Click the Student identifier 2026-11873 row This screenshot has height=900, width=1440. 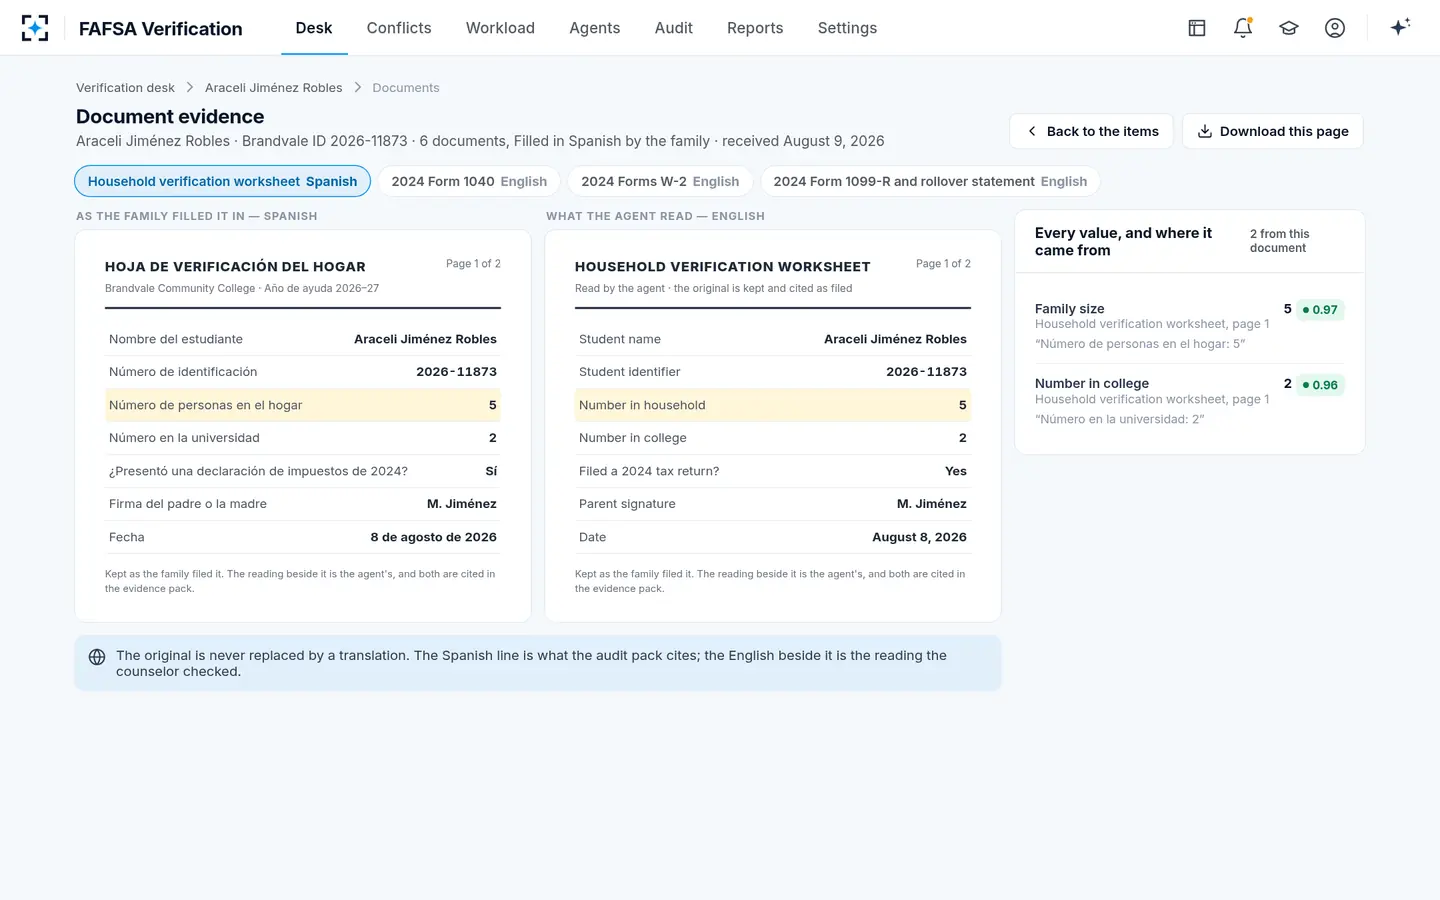(x=773, y=372)
